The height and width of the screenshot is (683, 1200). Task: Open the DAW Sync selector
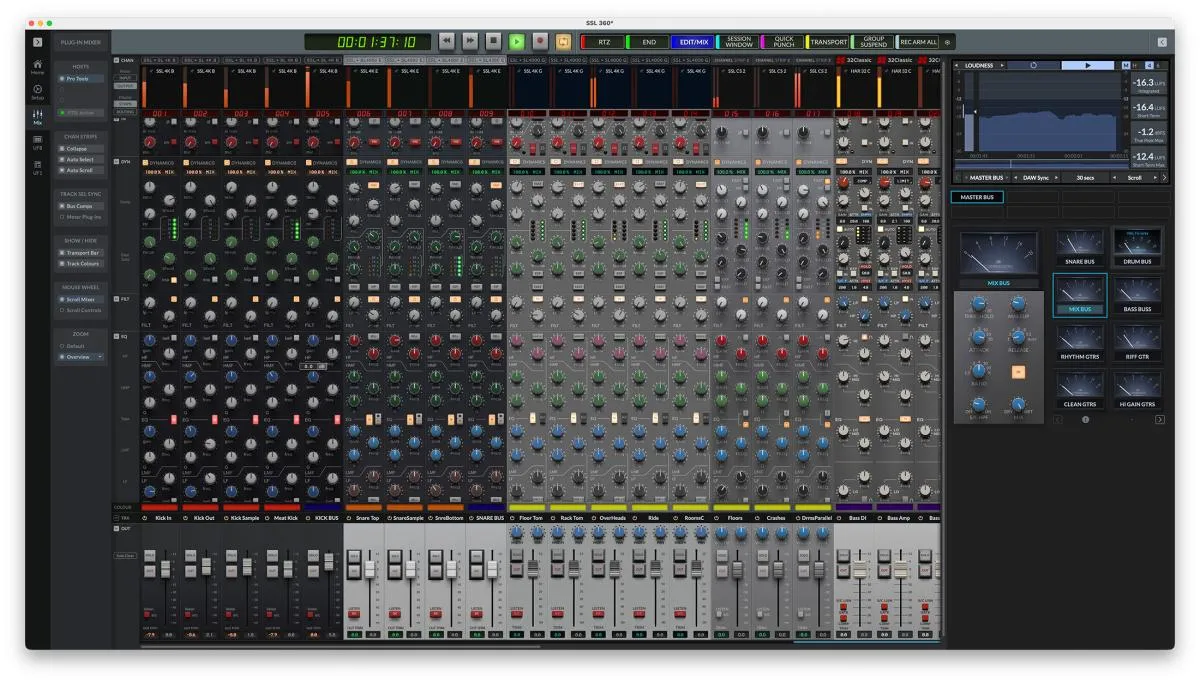[x=1036, y=178]
